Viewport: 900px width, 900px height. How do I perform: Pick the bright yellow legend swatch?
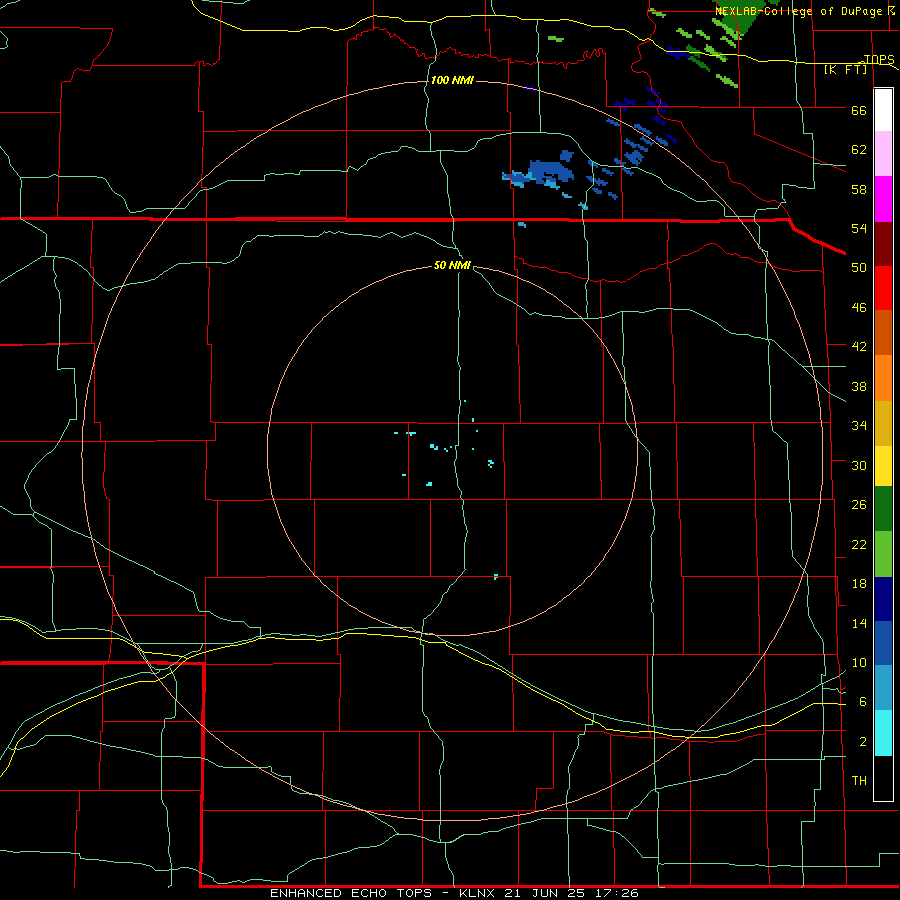coord(883,465)
